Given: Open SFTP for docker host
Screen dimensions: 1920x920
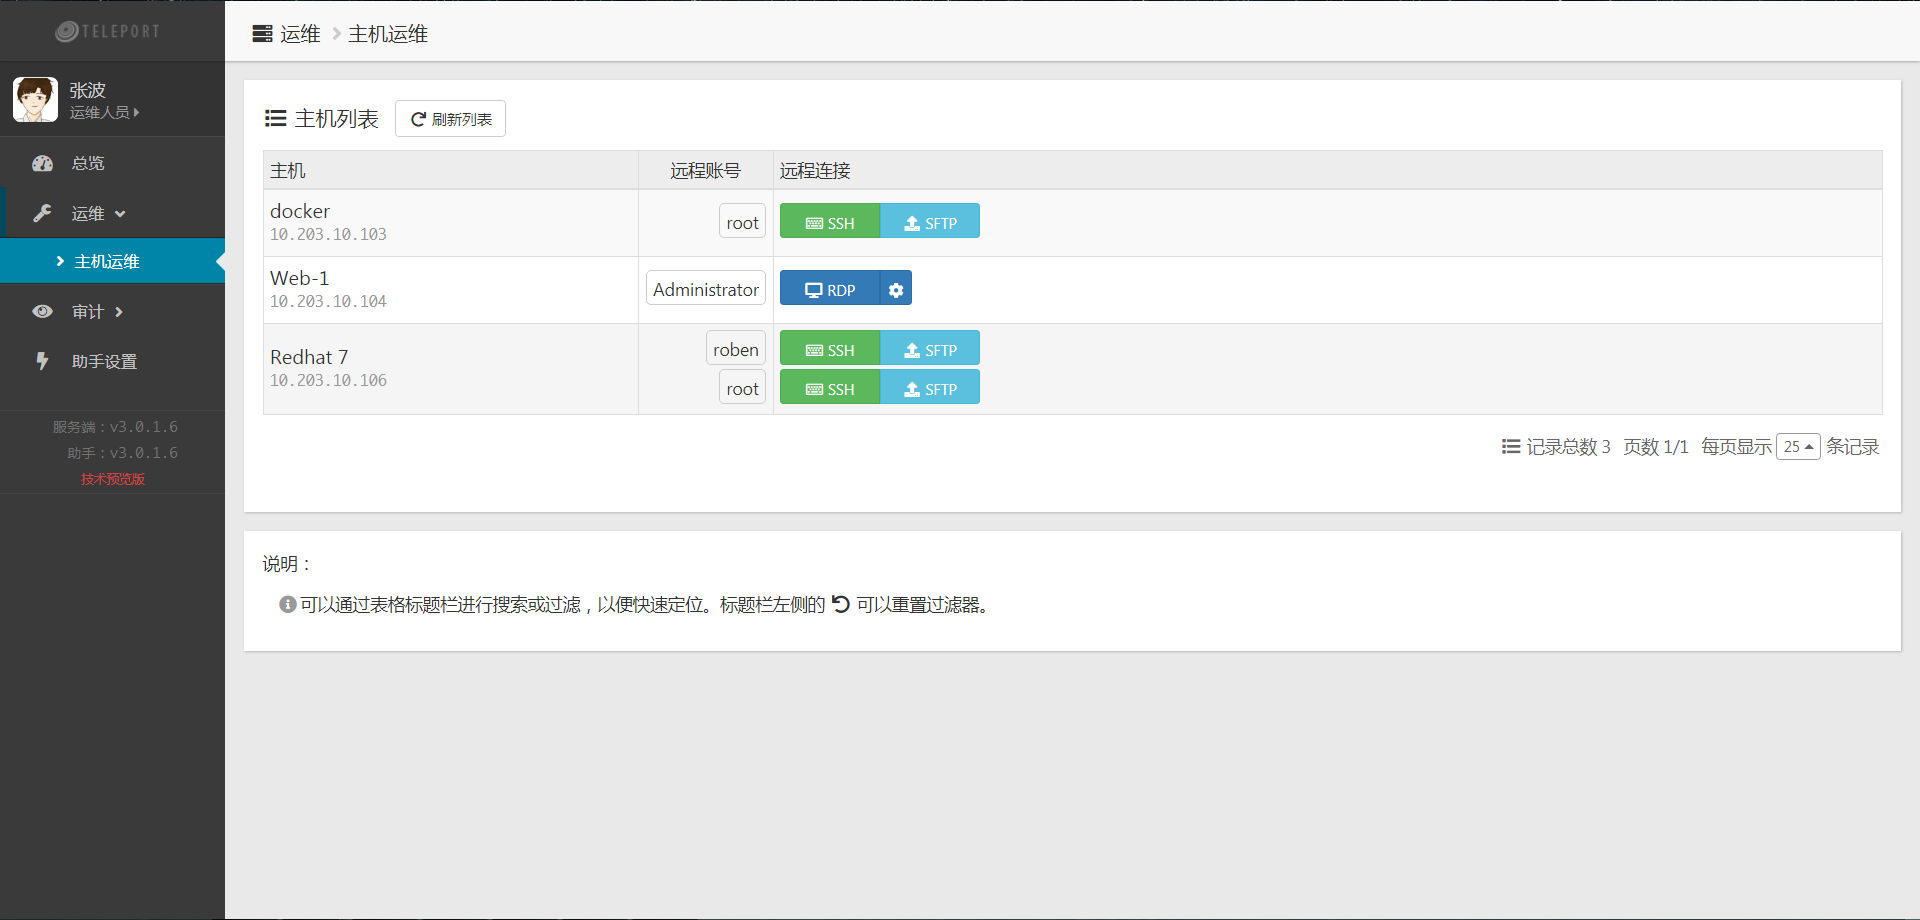Looking at the screenshot, I should click(930, 222).
